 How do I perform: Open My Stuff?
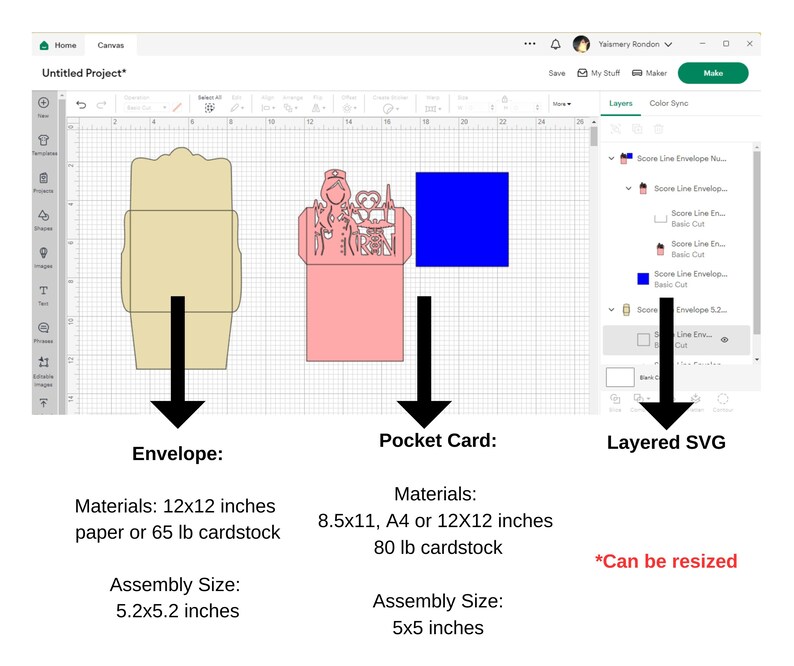point(599,73)
